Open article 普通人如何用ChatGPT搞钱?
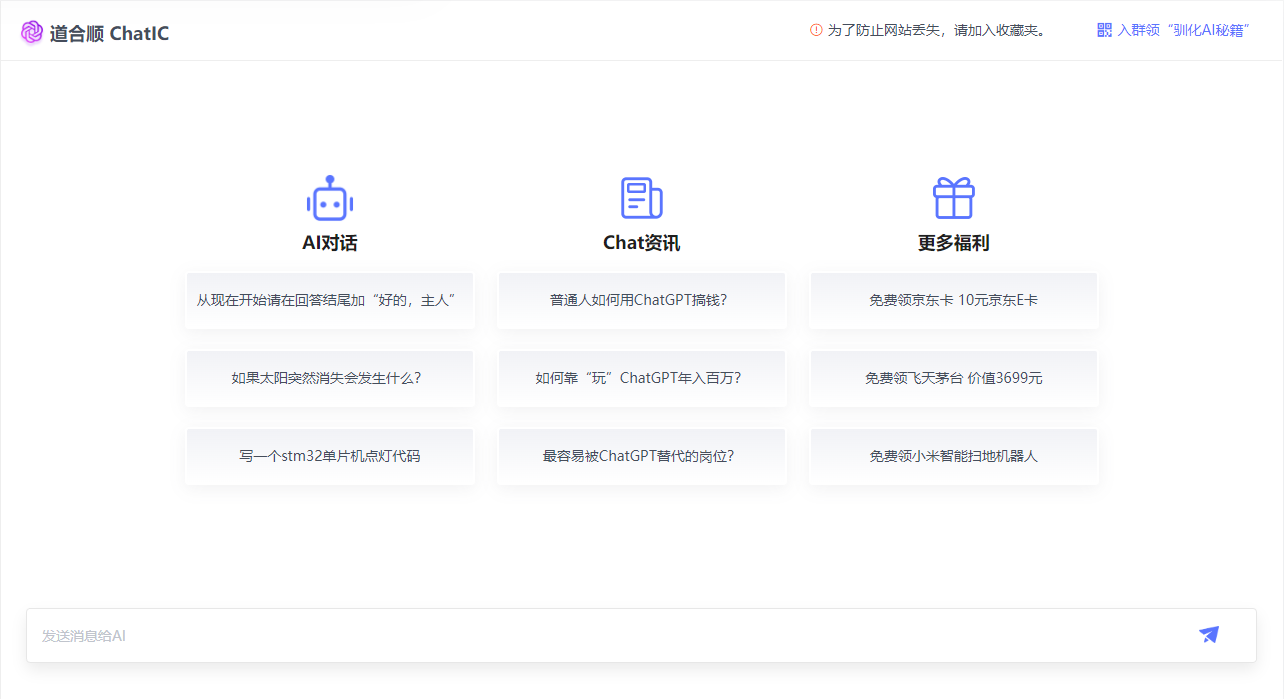 [x=642, y=300]
